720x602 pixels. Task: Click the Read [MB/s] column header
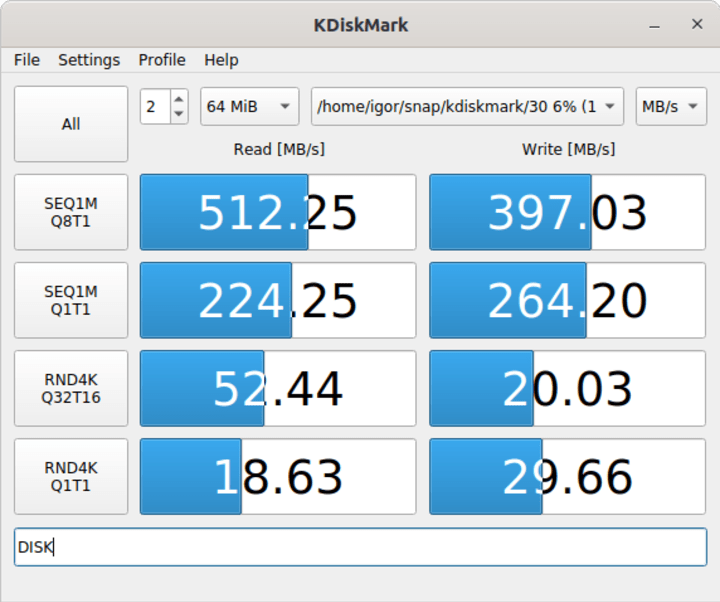click(279, 149)
